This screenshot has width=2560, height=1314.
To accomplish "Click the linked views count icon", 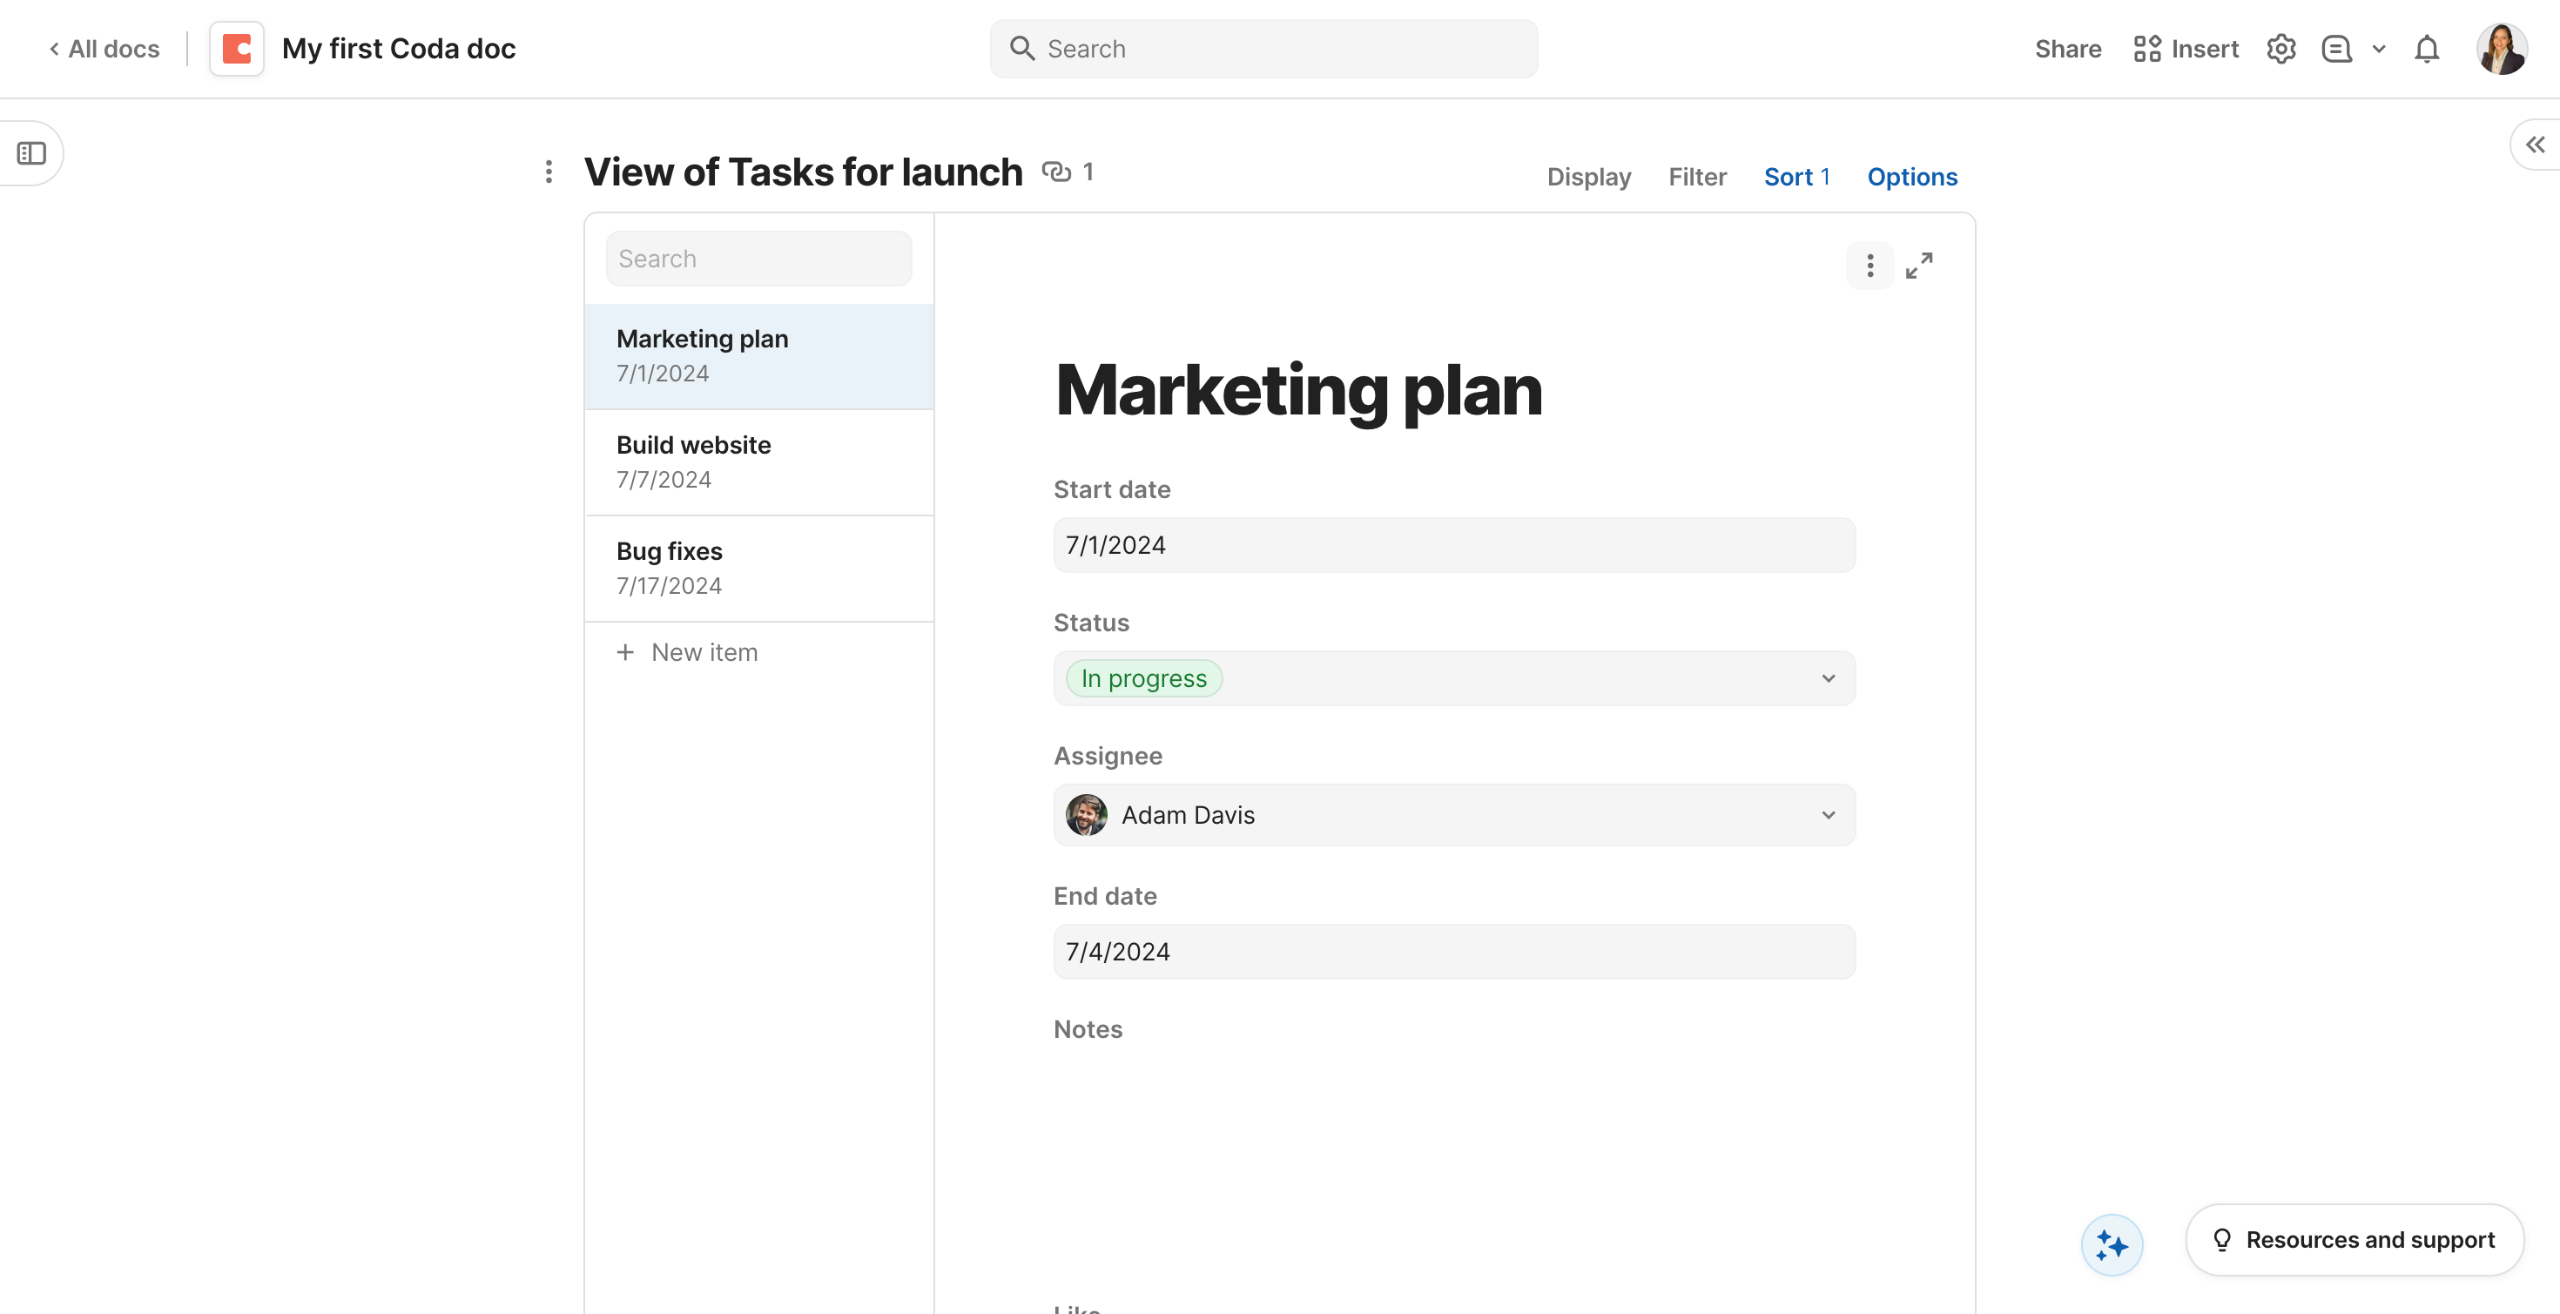I will coord(1056,172).
